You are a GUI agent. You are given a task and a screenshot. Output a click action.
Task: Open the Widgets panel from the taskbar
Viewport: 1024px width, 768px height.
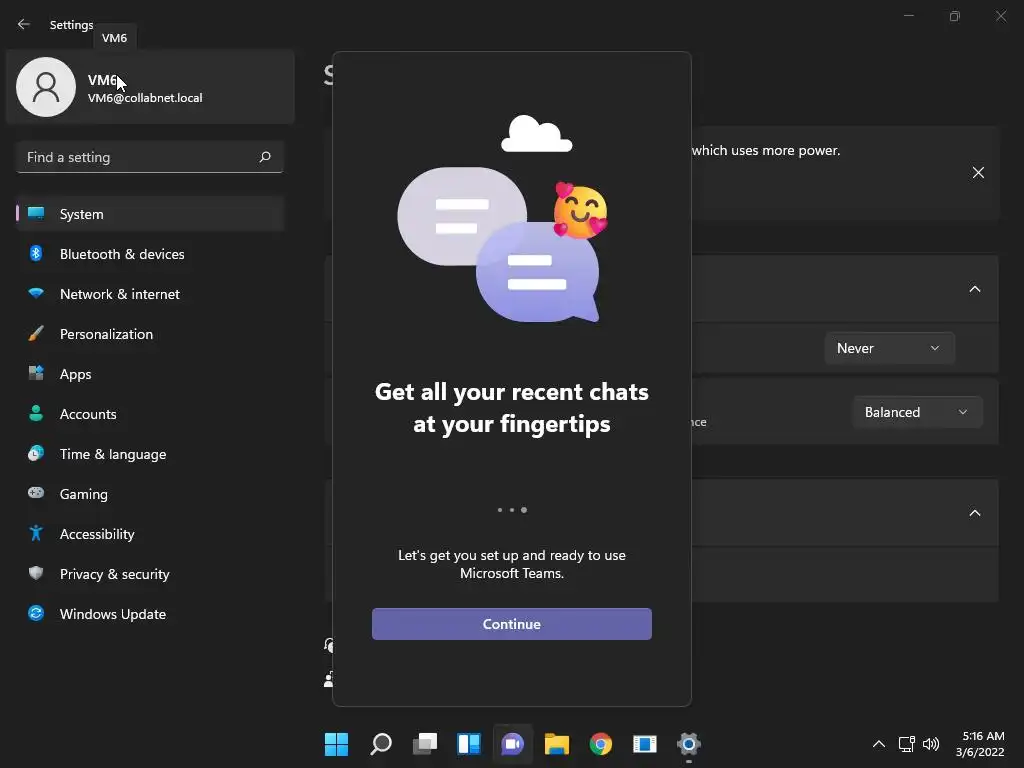pos(469,744)
